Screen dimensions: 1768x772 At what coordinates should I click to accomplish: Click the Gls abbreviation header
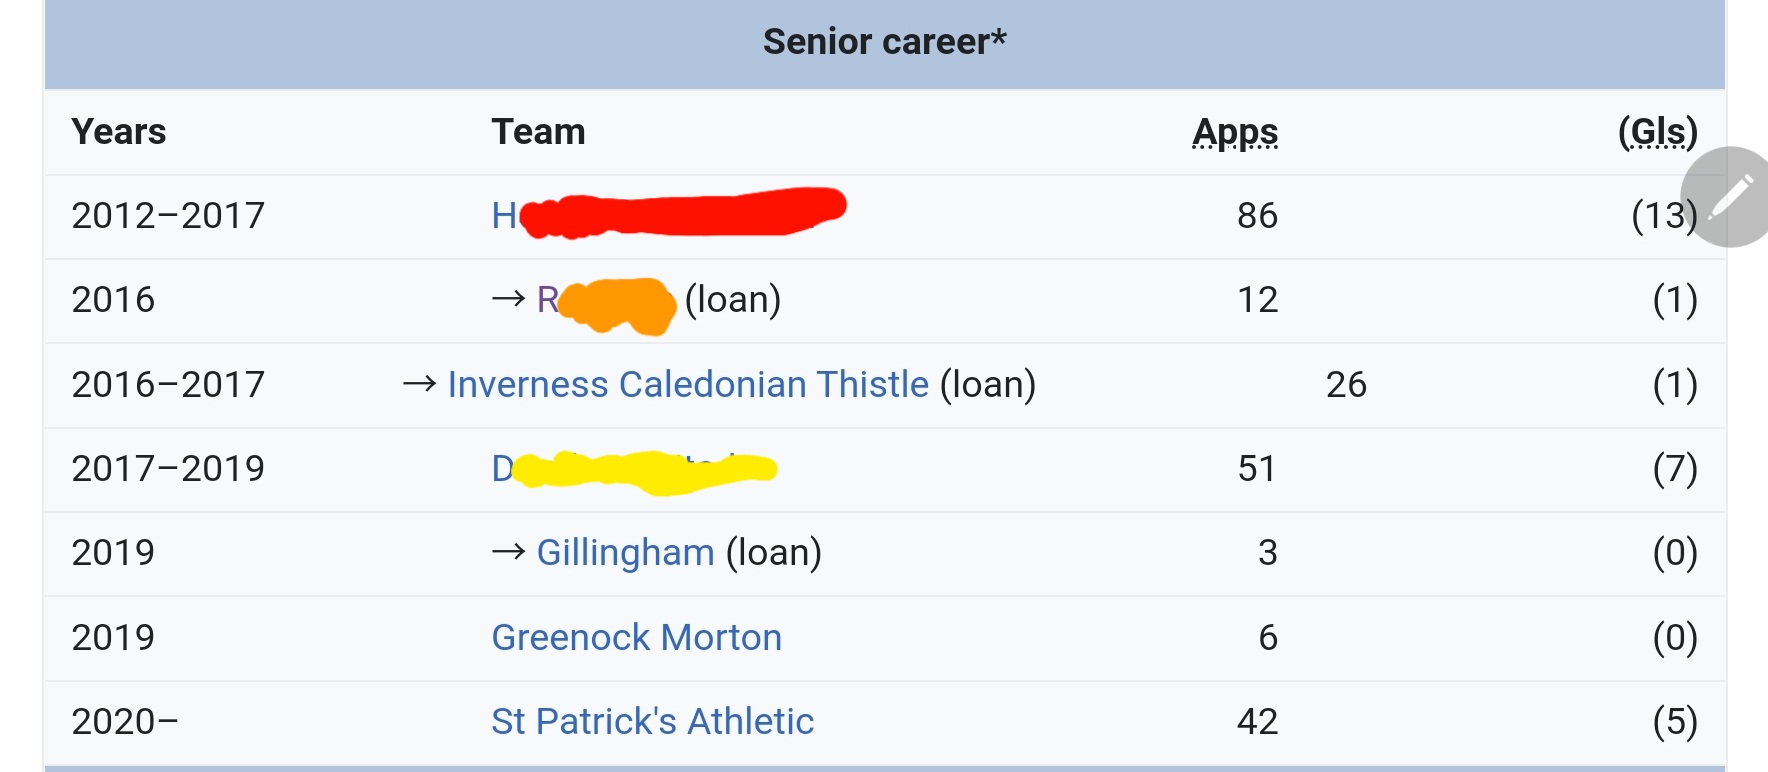coord(1657,132)
